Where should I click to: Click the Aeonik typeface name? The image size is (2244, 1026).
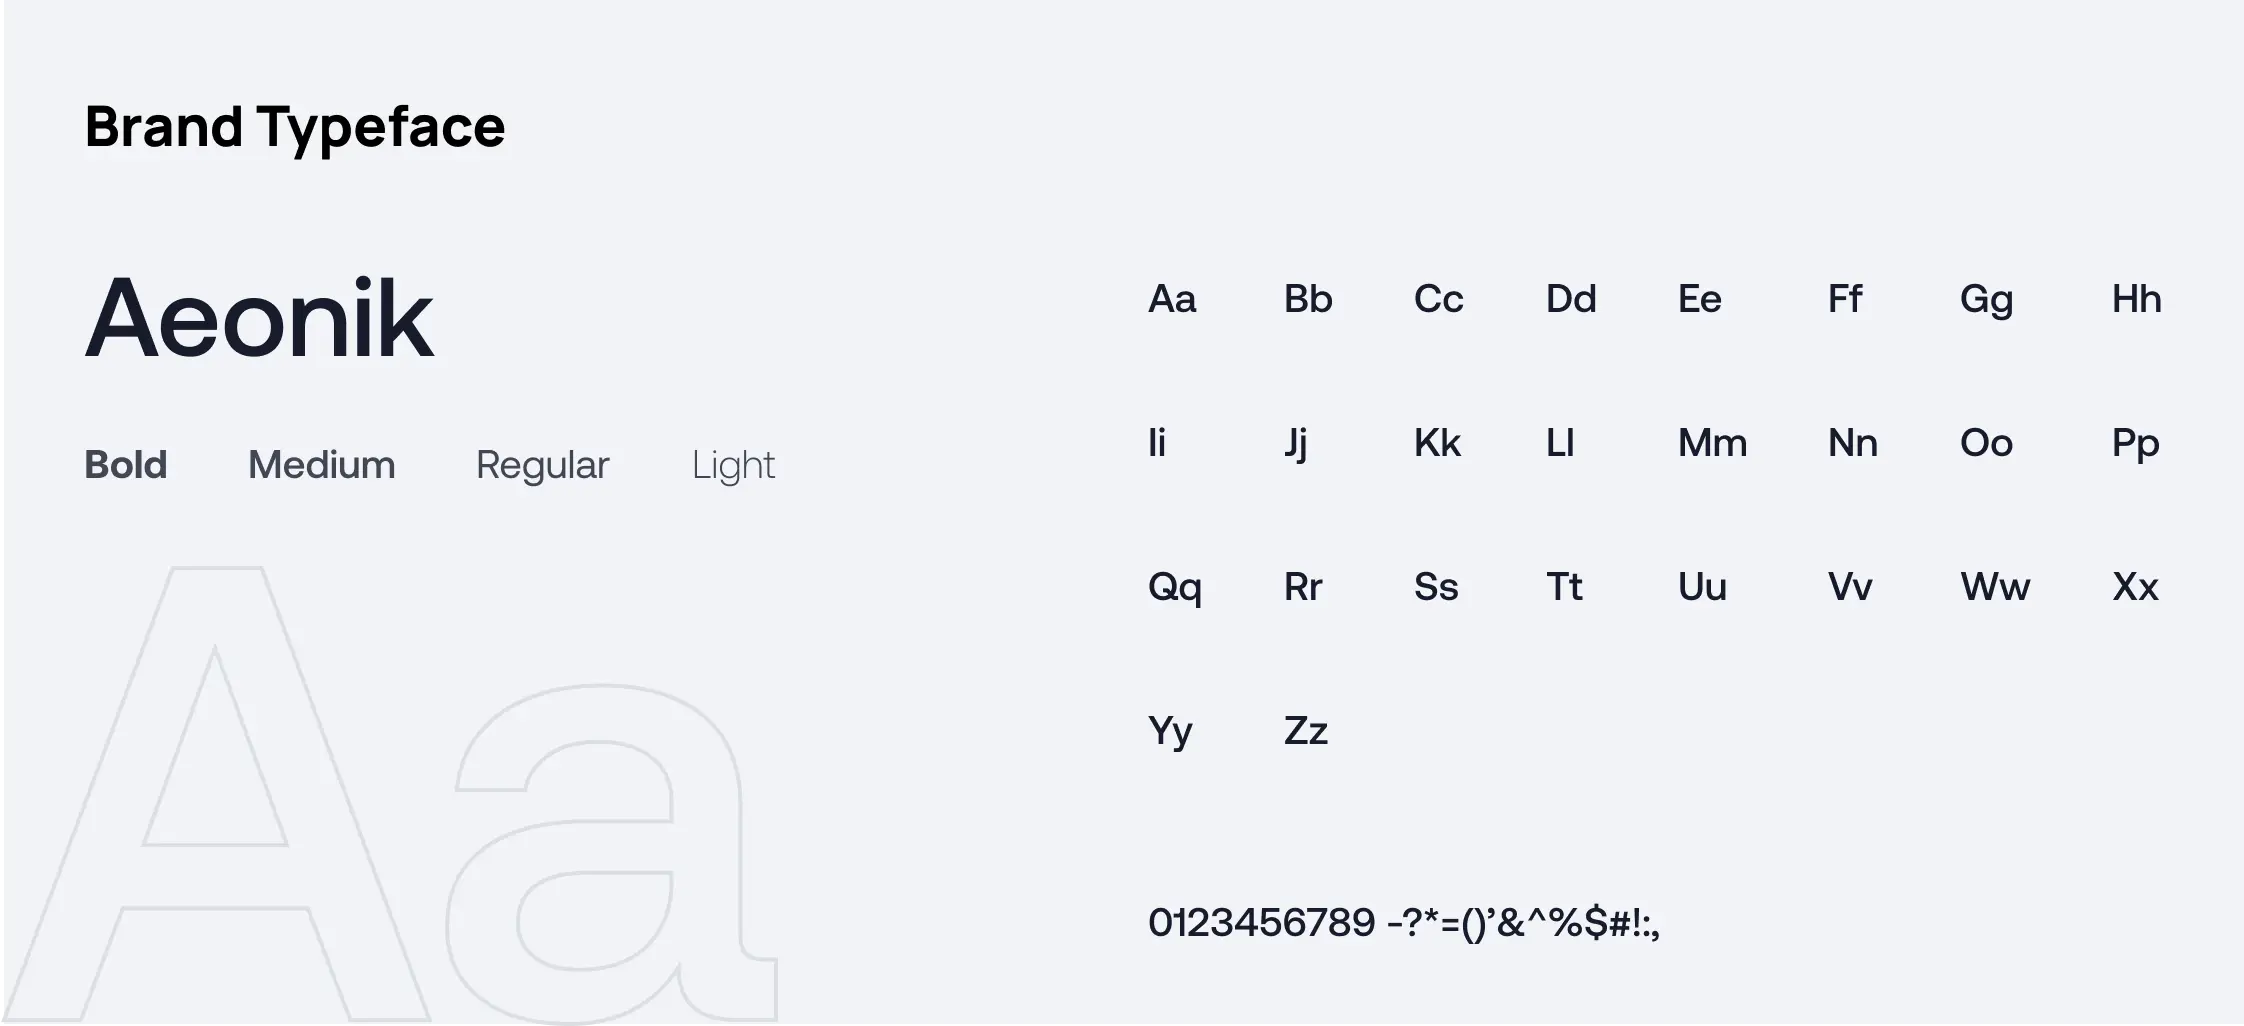coord(259,318)
